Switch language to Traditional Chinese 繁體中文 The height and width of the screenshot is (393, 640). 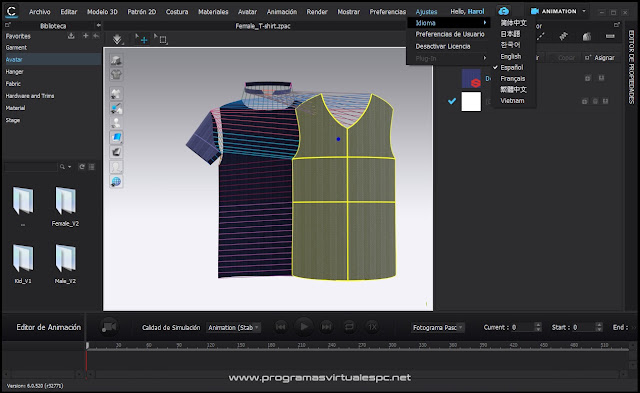pyautogui.click(x=513, y=89)
